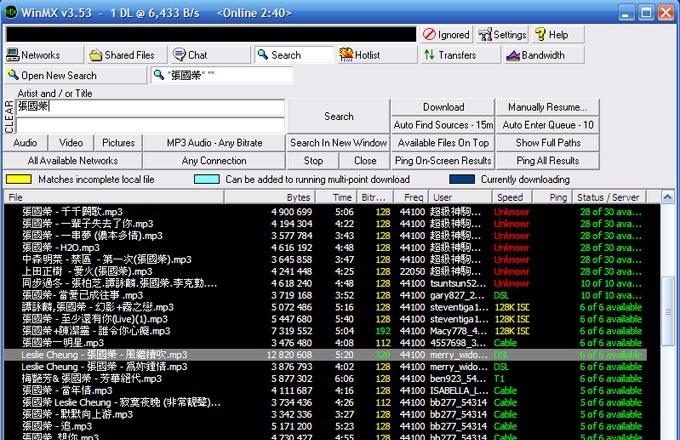This screenshot has height=440, width=680.
Task: Open the MP3 Audio - Any Bitrate selector
Action: pyautogui.click(x=214, y=143)
